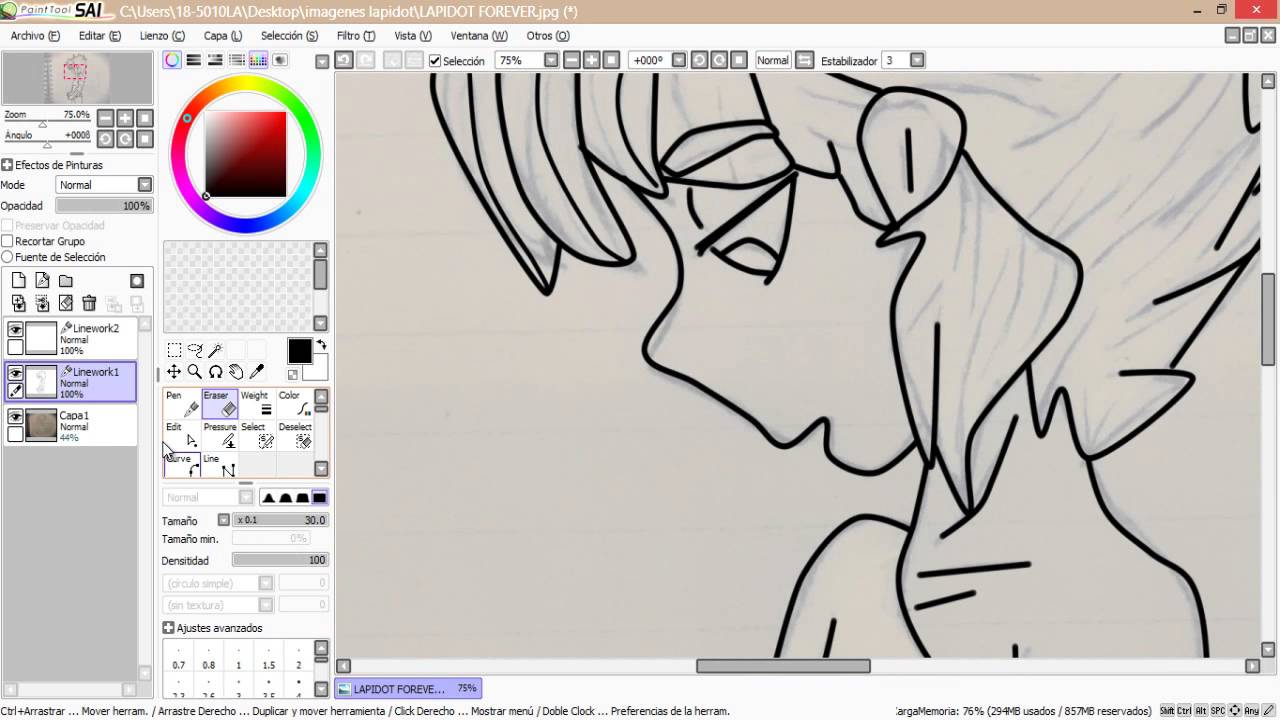Zoom out with navigator minus button
The height and width of the screenshot is (720, 1280).
click(104, 118)
